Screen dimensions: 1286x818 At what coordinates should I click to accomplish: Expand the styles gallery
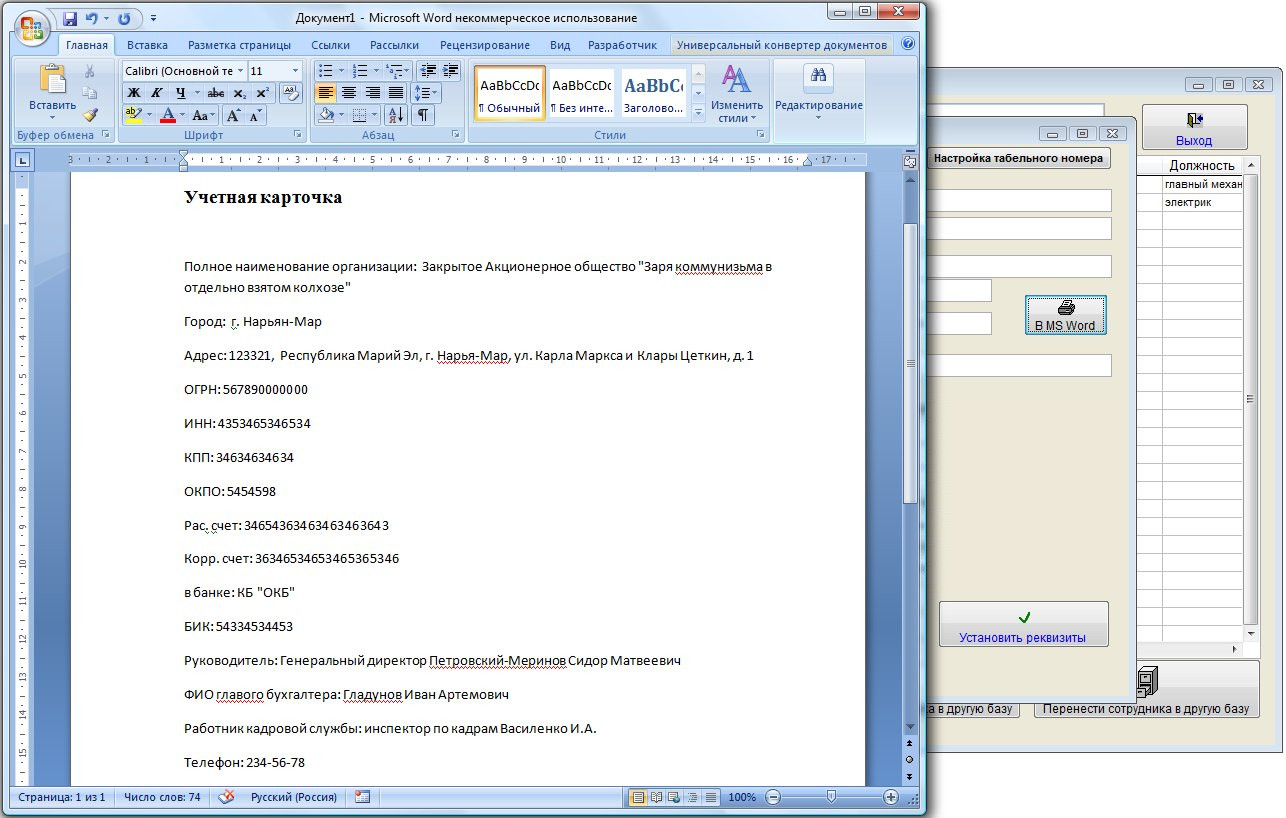(x=698, y=114)
